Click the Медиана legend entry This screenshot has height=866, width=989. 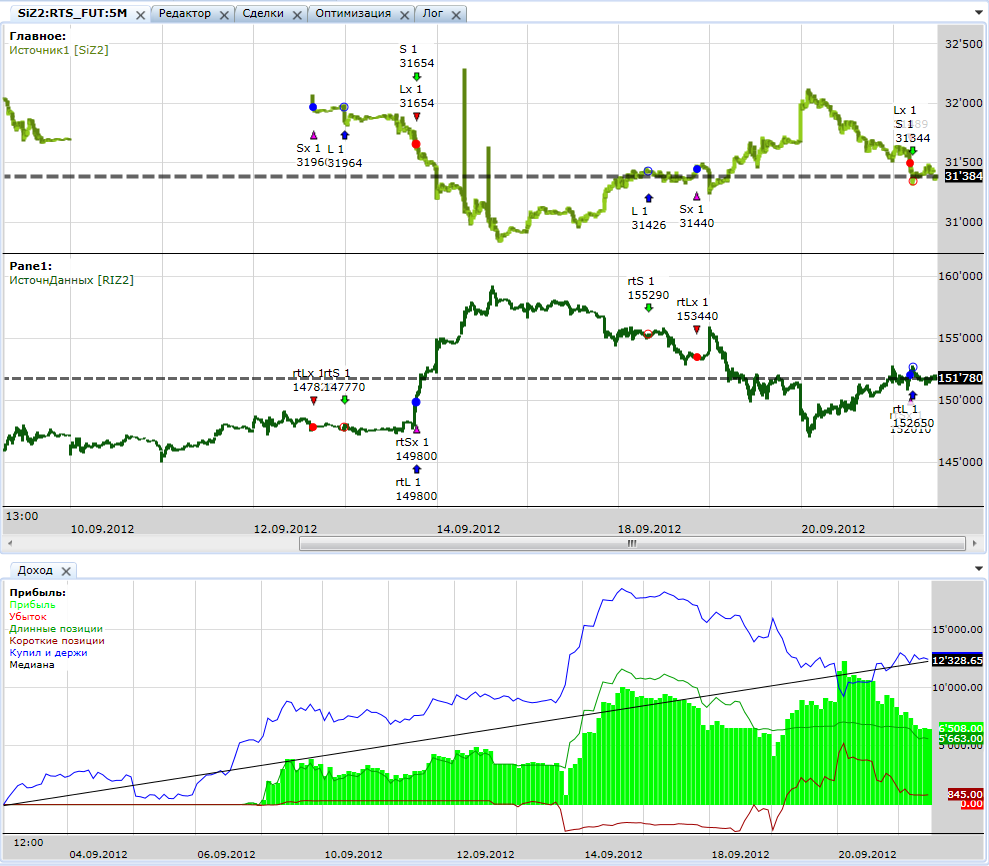tap(32, 665)
